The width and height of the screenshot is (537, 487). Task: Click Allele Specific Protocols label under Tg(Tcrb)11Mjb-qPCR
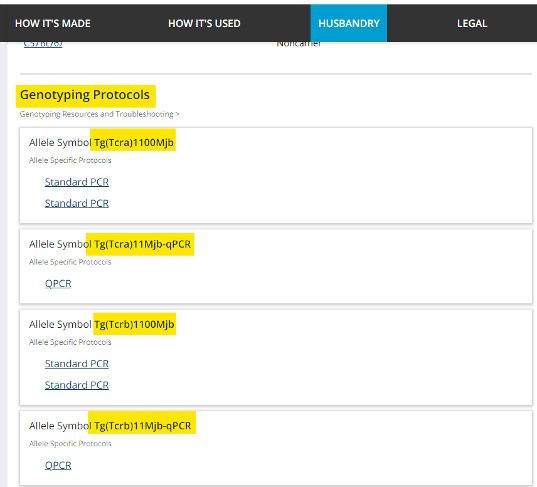(70, 444)
